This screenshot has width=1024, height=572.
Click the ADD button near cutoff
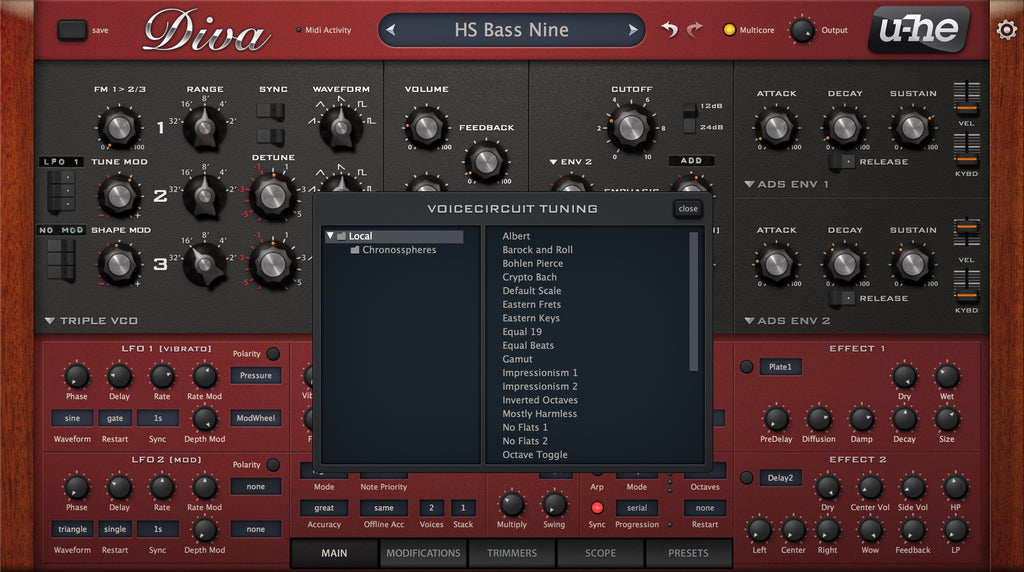691,161
